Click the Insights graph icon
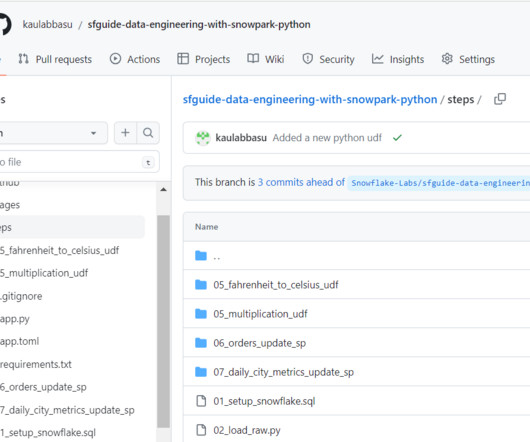The height and width of the screenshot is (442, 530). (x=378, y=59)
